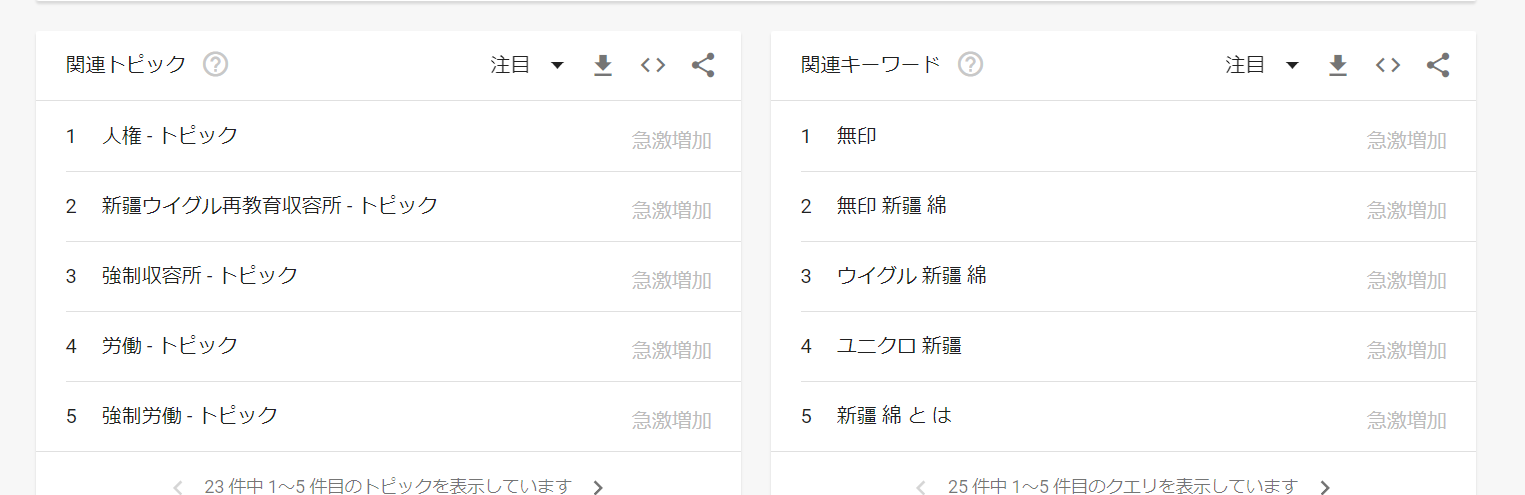Open the ユニクロ 新疆 keyword
The height and width of the screenshot is (495, 1525).
(1123, 346)
